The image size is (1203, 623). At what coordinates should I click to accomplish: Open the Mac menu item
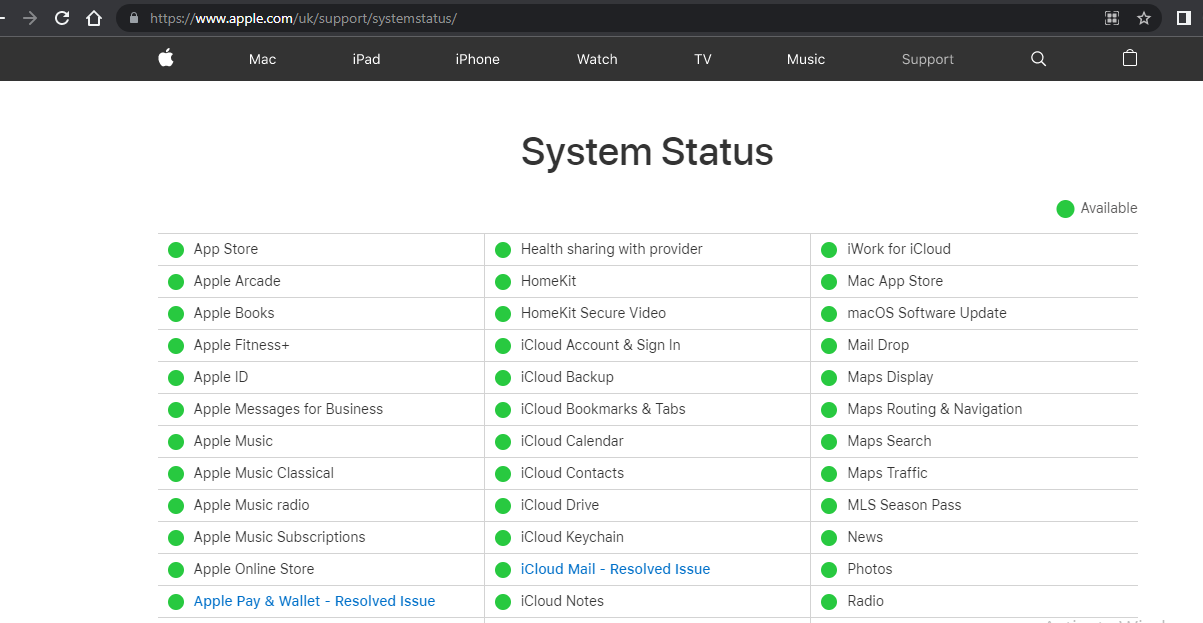tap(262, 59)
